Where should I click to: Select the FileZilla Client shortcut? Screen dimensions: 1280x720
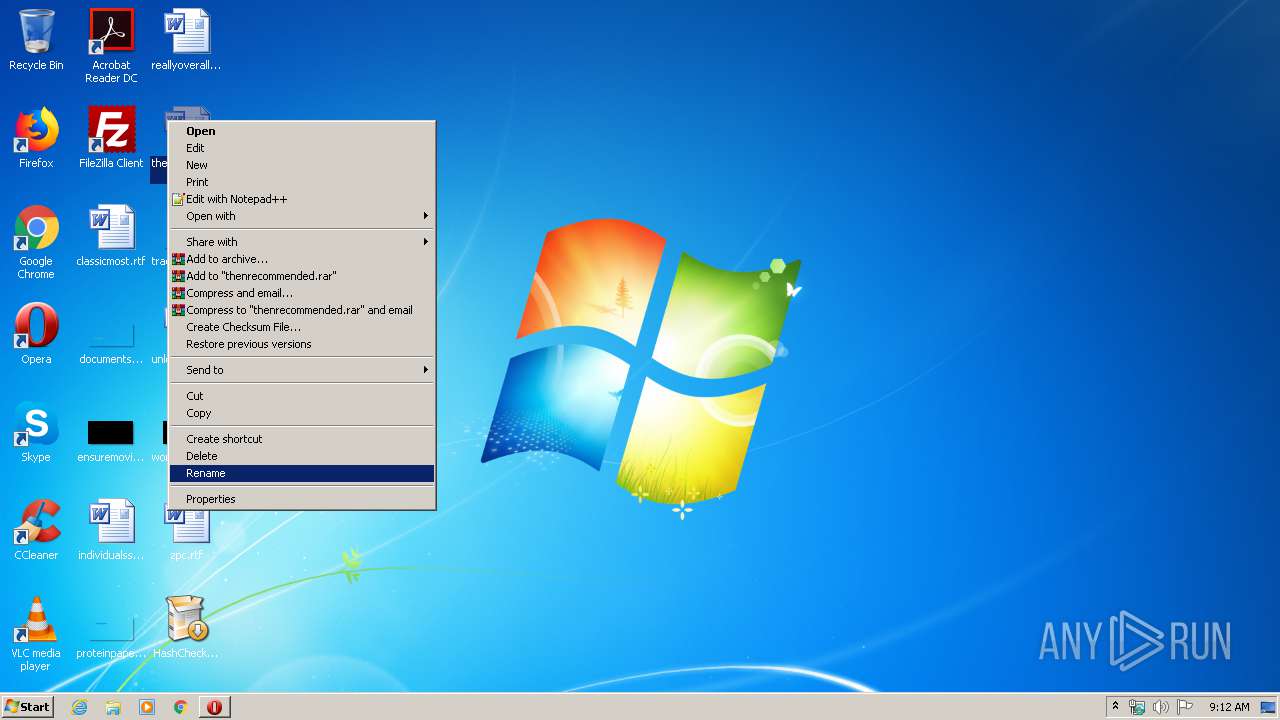click(111, 138)
